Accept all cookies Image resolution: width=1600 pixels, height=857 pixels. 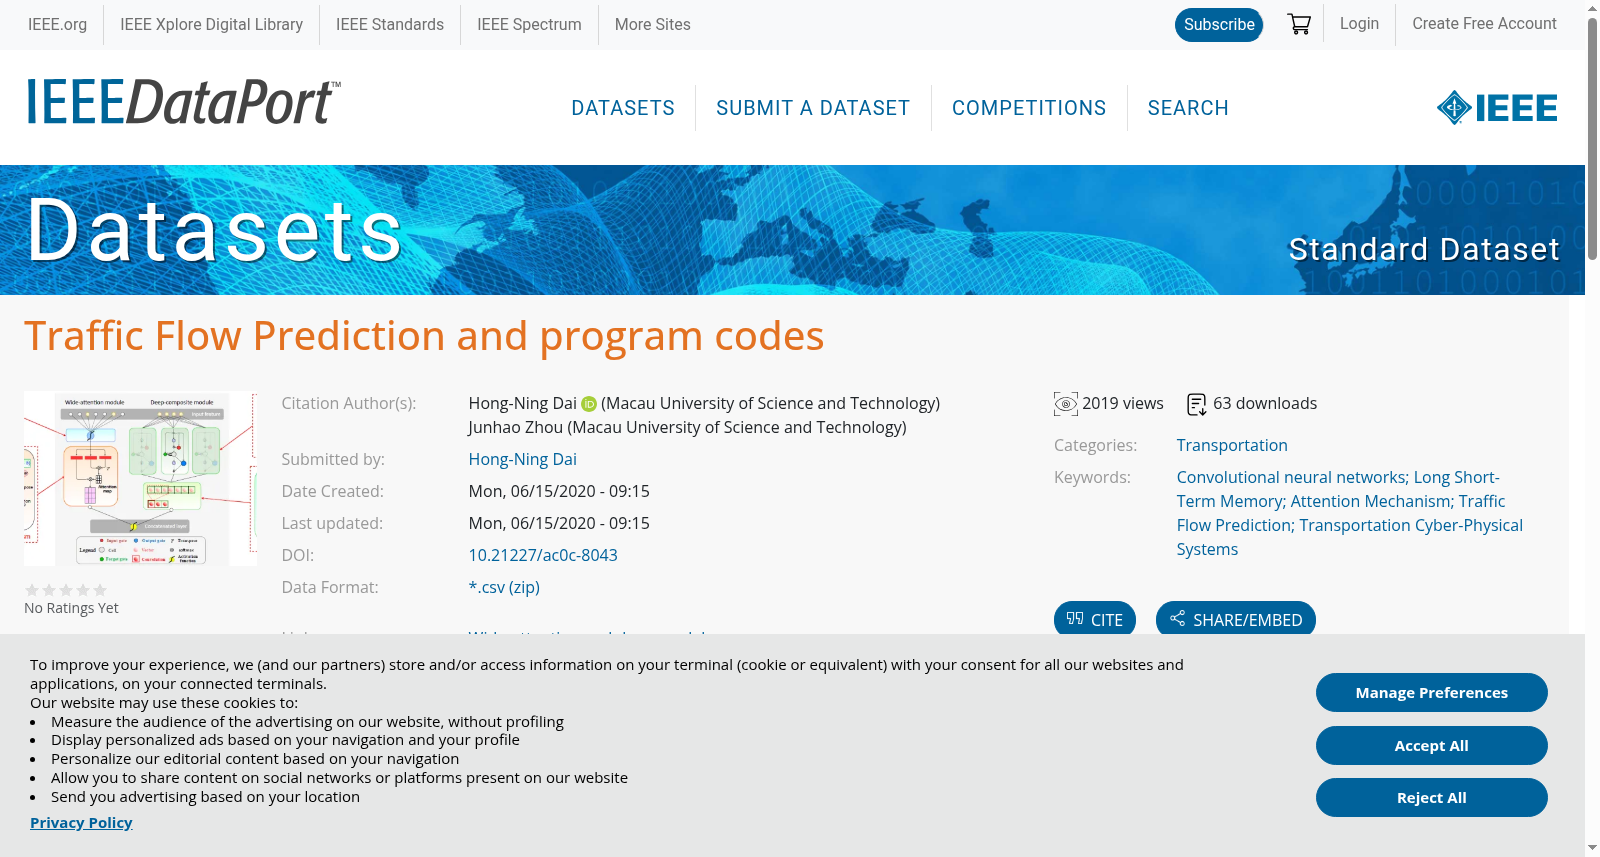point(1432,745)
